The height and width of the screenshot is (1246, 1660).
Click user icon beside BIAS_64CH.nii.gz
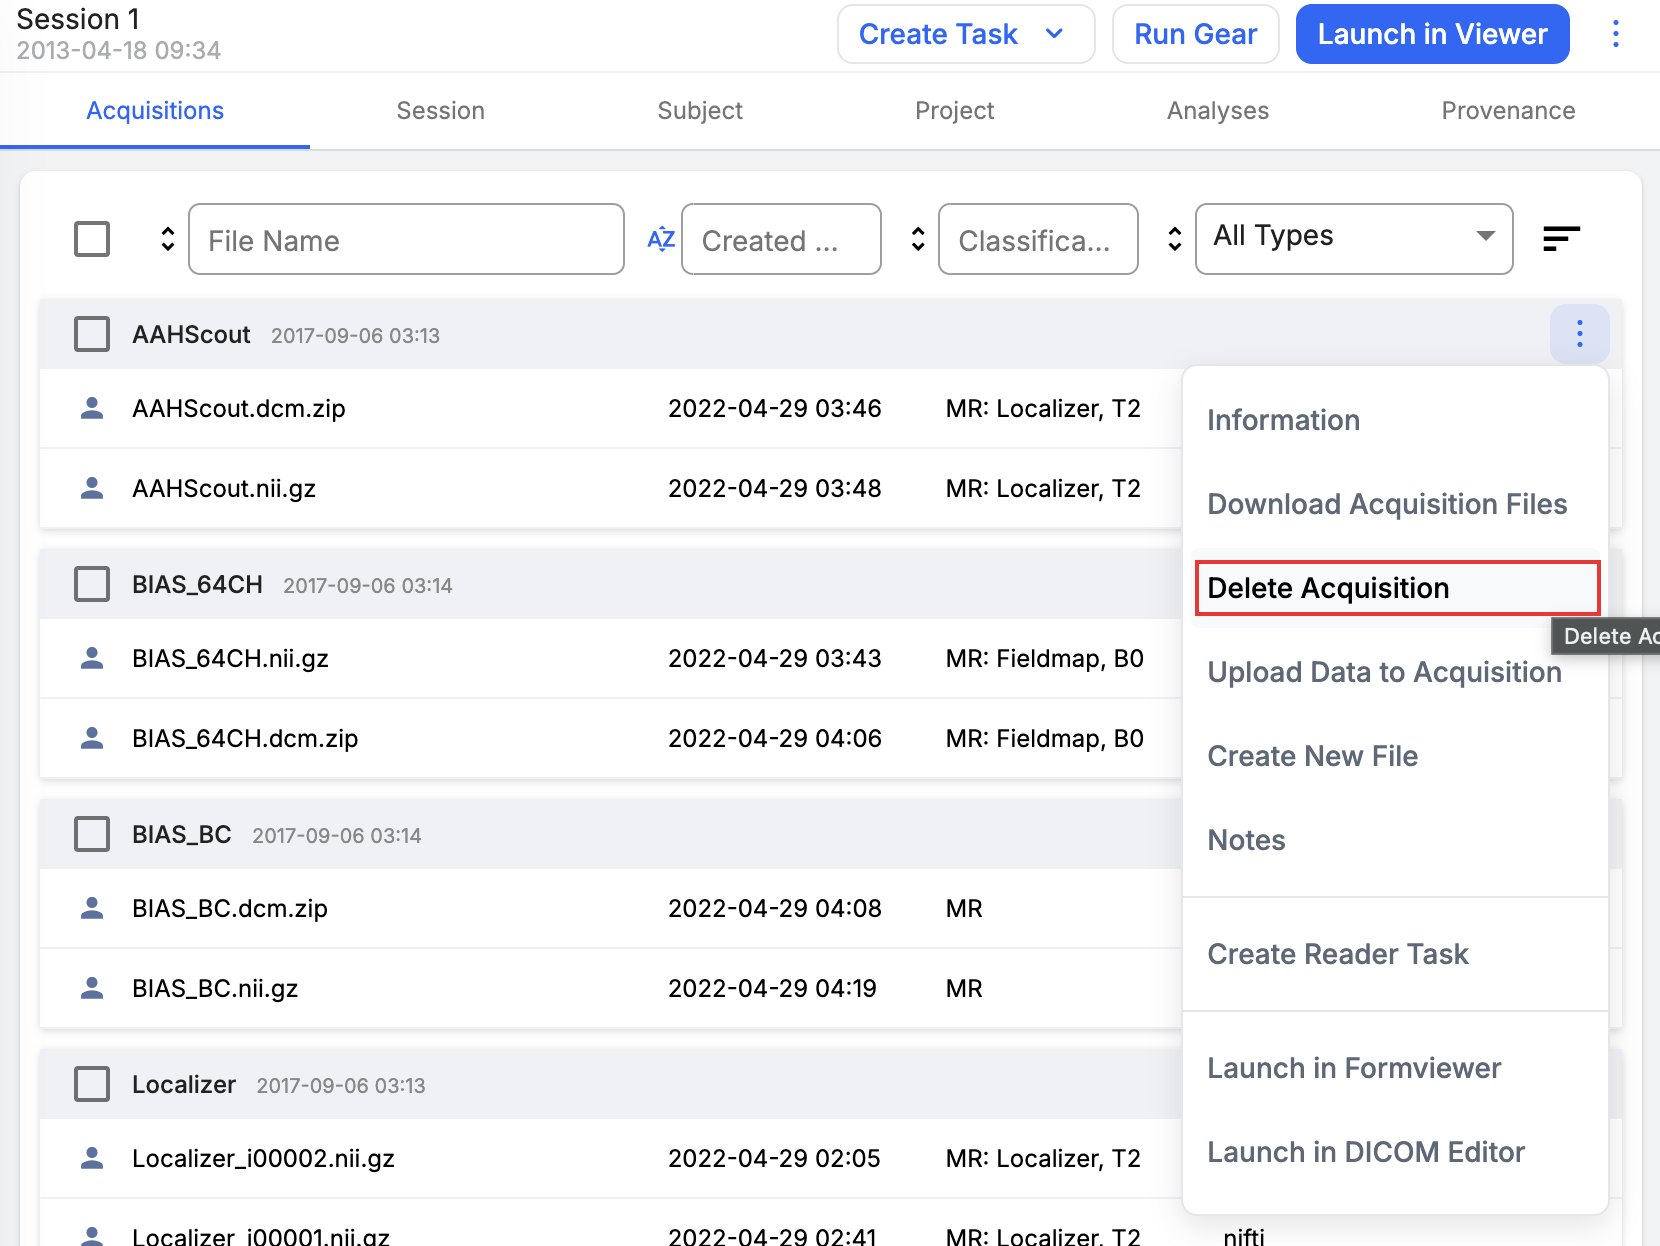pyautogui.click(x=92, y=658)
